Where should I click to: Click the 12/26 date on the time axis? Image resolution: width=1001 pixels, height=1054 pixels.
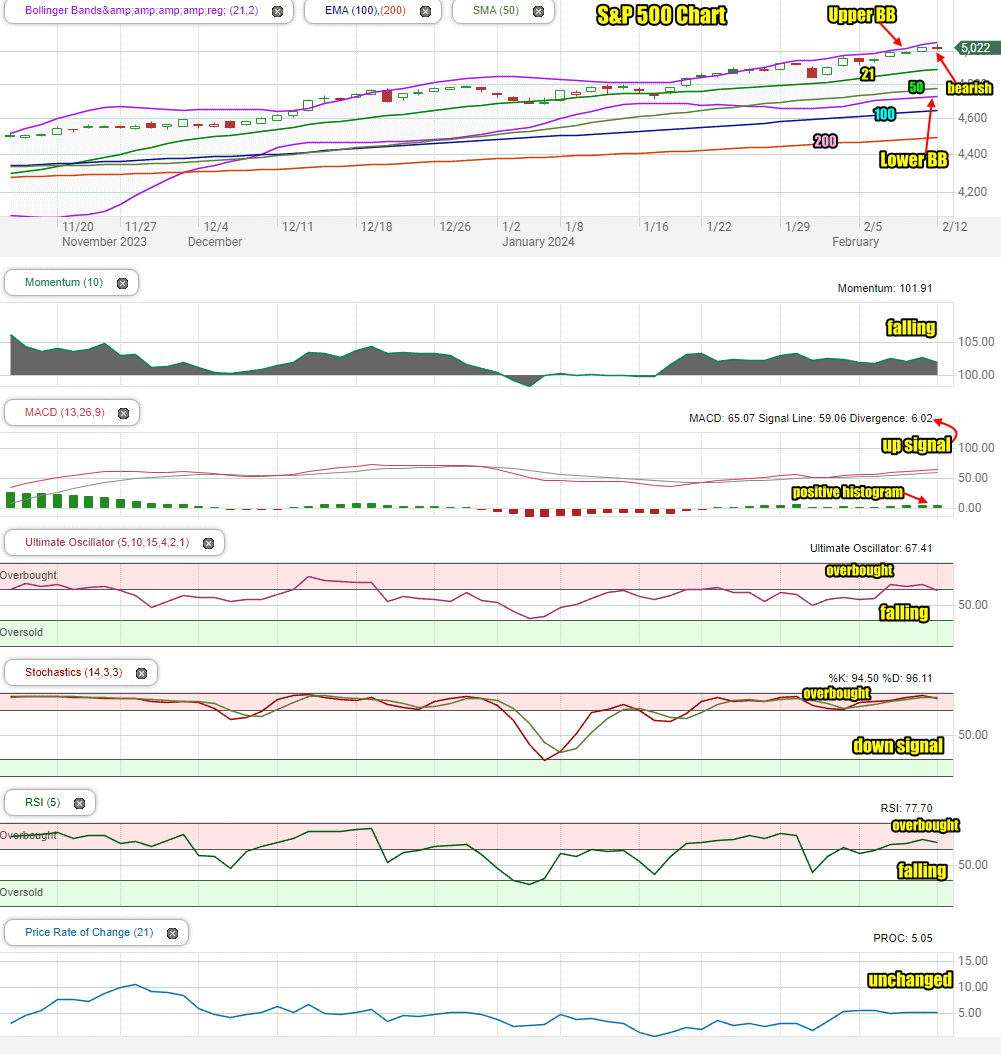point(455,227)
